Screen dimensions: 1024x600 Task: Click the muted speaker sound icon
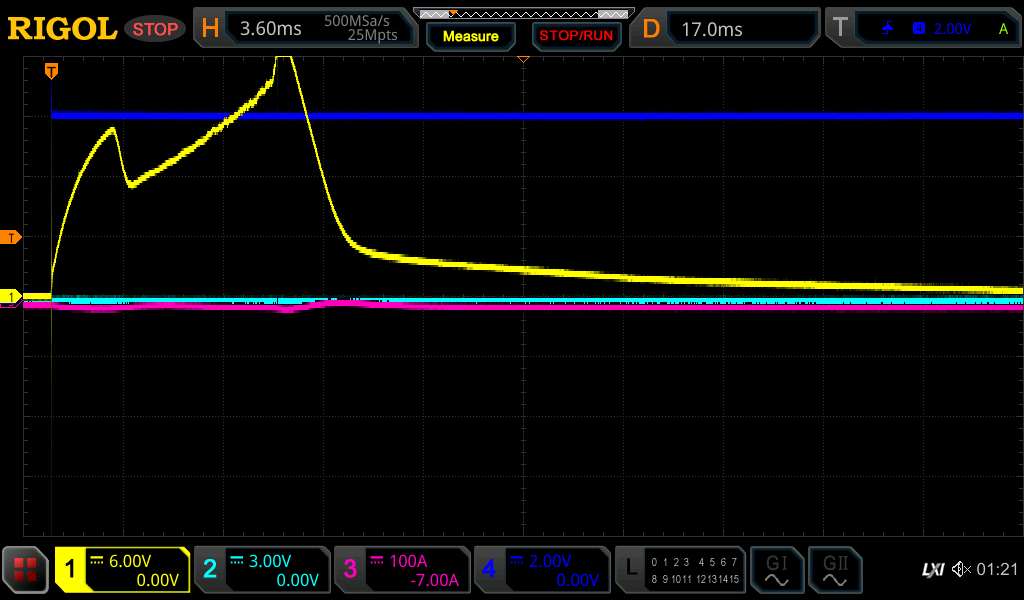(961, 569)
